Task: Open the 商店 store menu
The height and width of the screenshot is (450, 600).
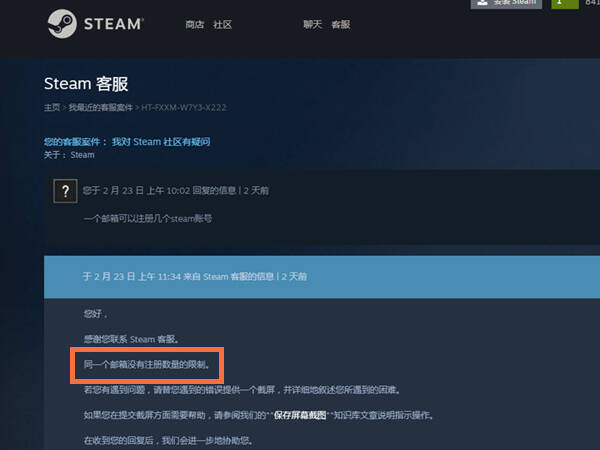Action: (x=195, y=25)
